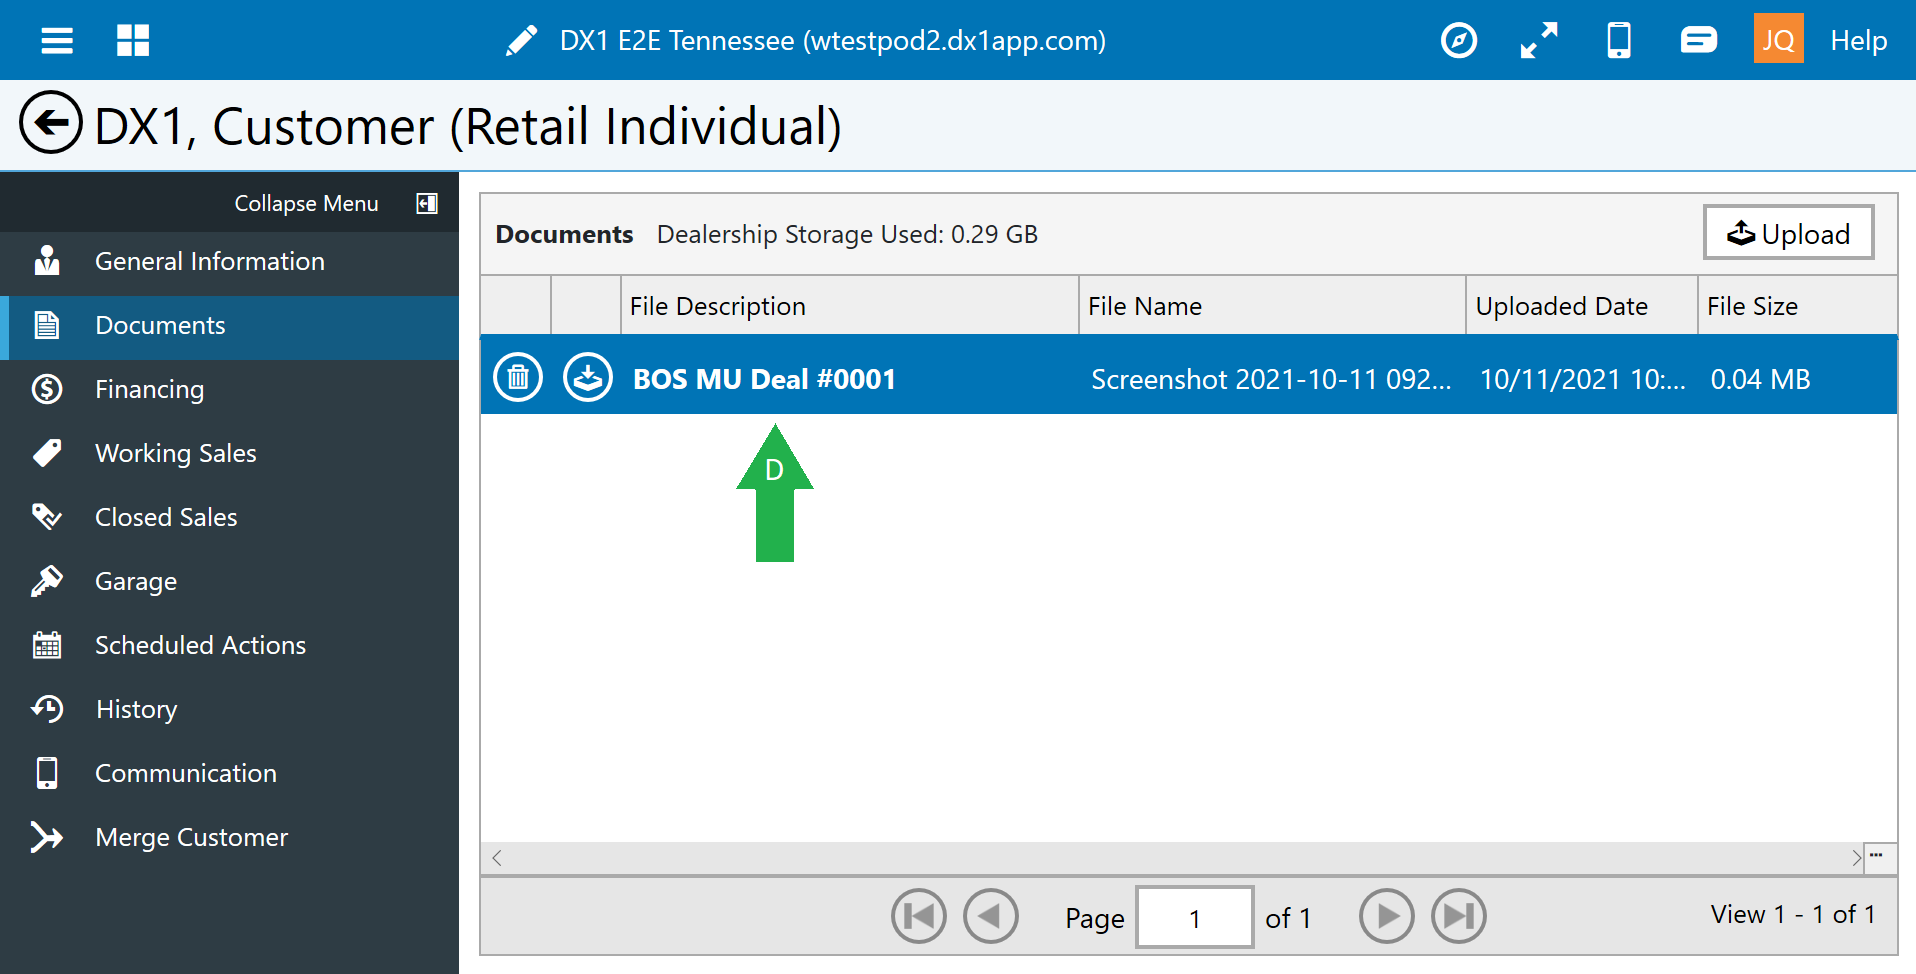The image size is (1916, 974).
Task: Sort by File Size column header
Action: 1797,306
